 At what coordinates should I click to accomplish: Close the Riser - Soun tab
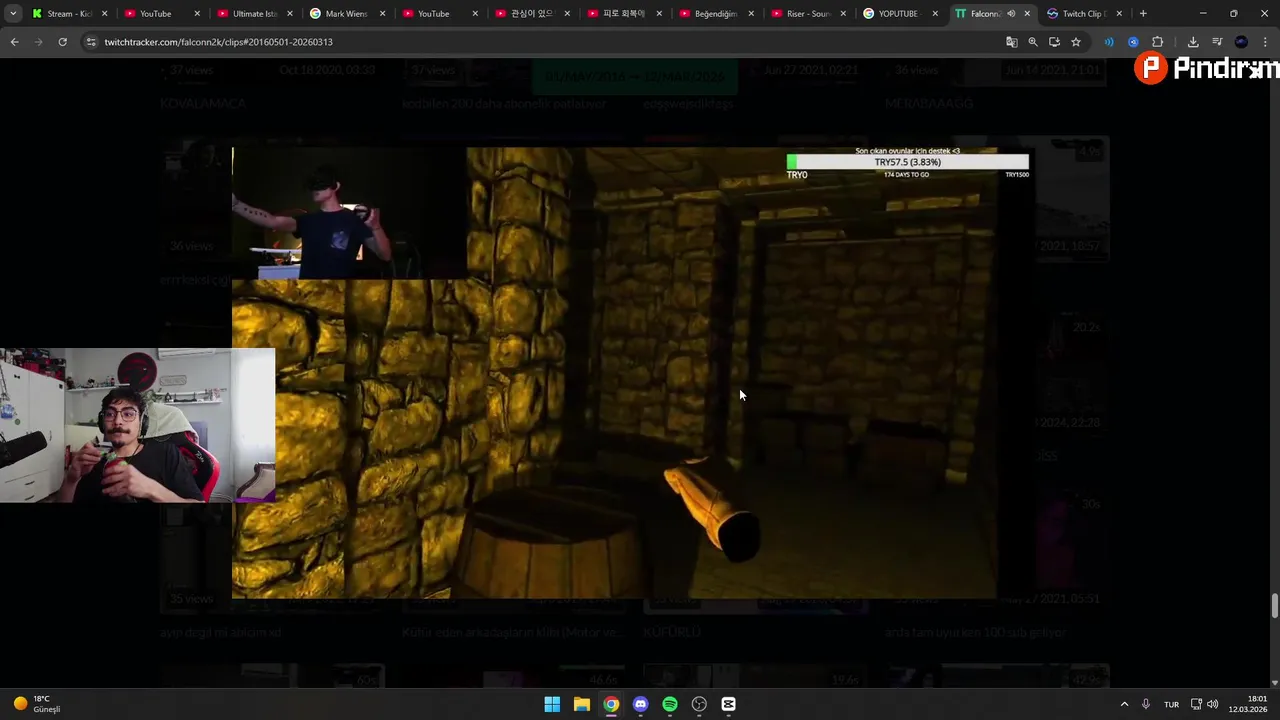tap(843, 14)
